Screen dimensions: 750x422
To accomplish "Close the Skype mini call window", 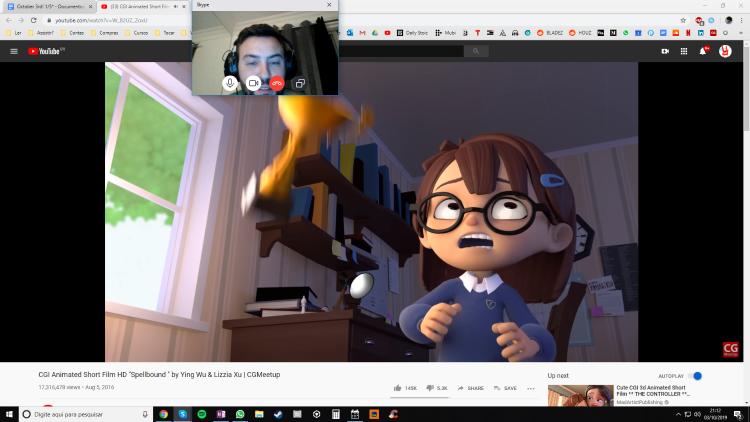I will [x=329, y=5].
